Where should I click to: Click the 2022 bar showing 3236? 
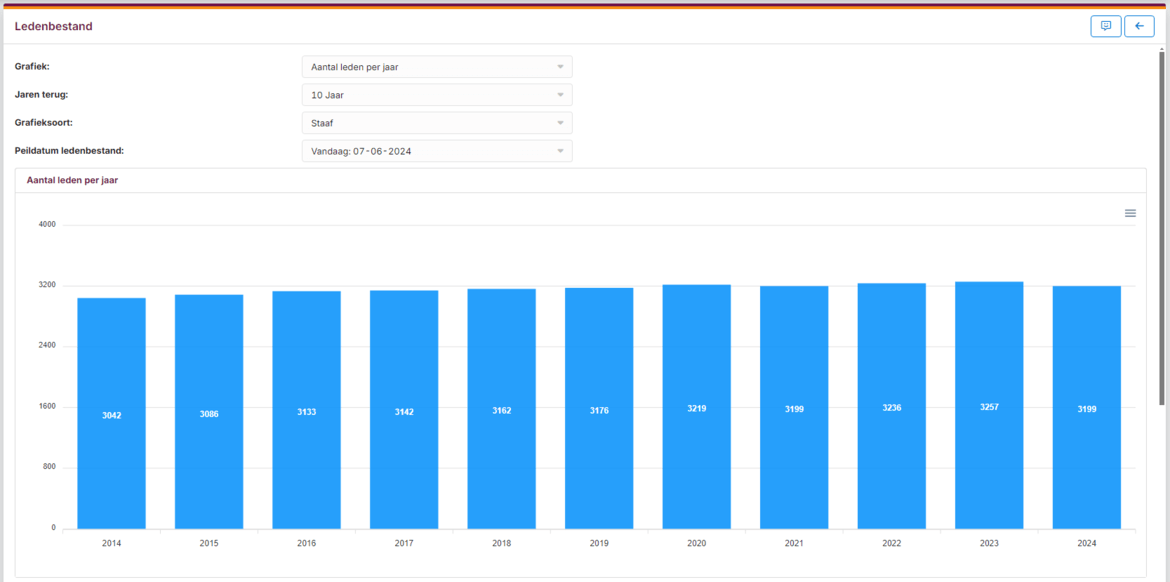[x=892, y=406]
